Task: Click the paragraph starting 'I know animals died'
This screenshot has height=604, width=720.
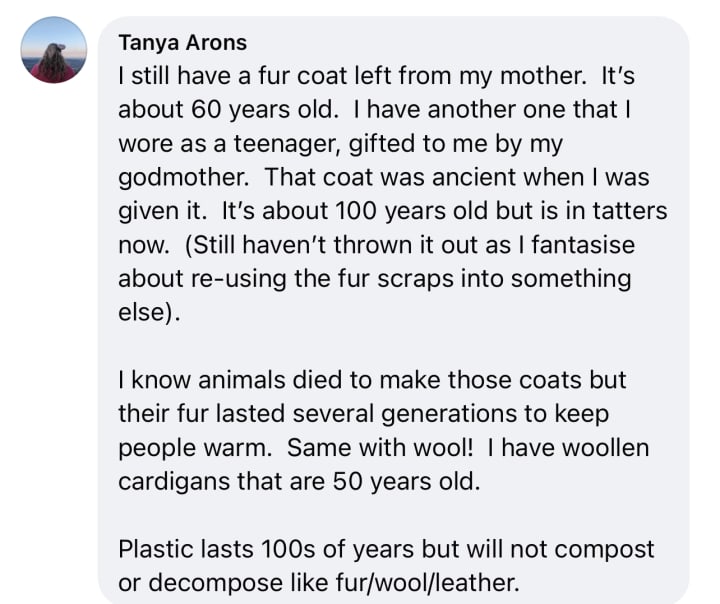Action: click(383, 431)
